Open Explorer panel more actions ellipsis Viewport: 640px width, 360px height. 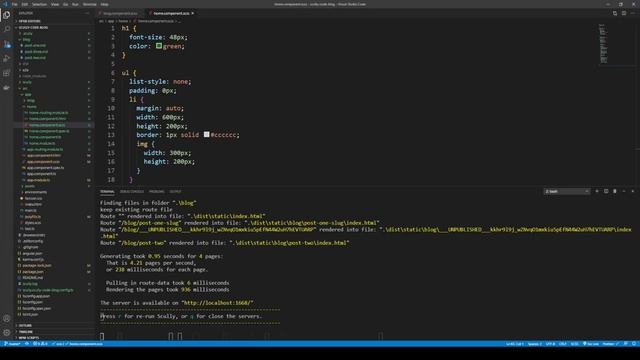(x=87, y=13)
